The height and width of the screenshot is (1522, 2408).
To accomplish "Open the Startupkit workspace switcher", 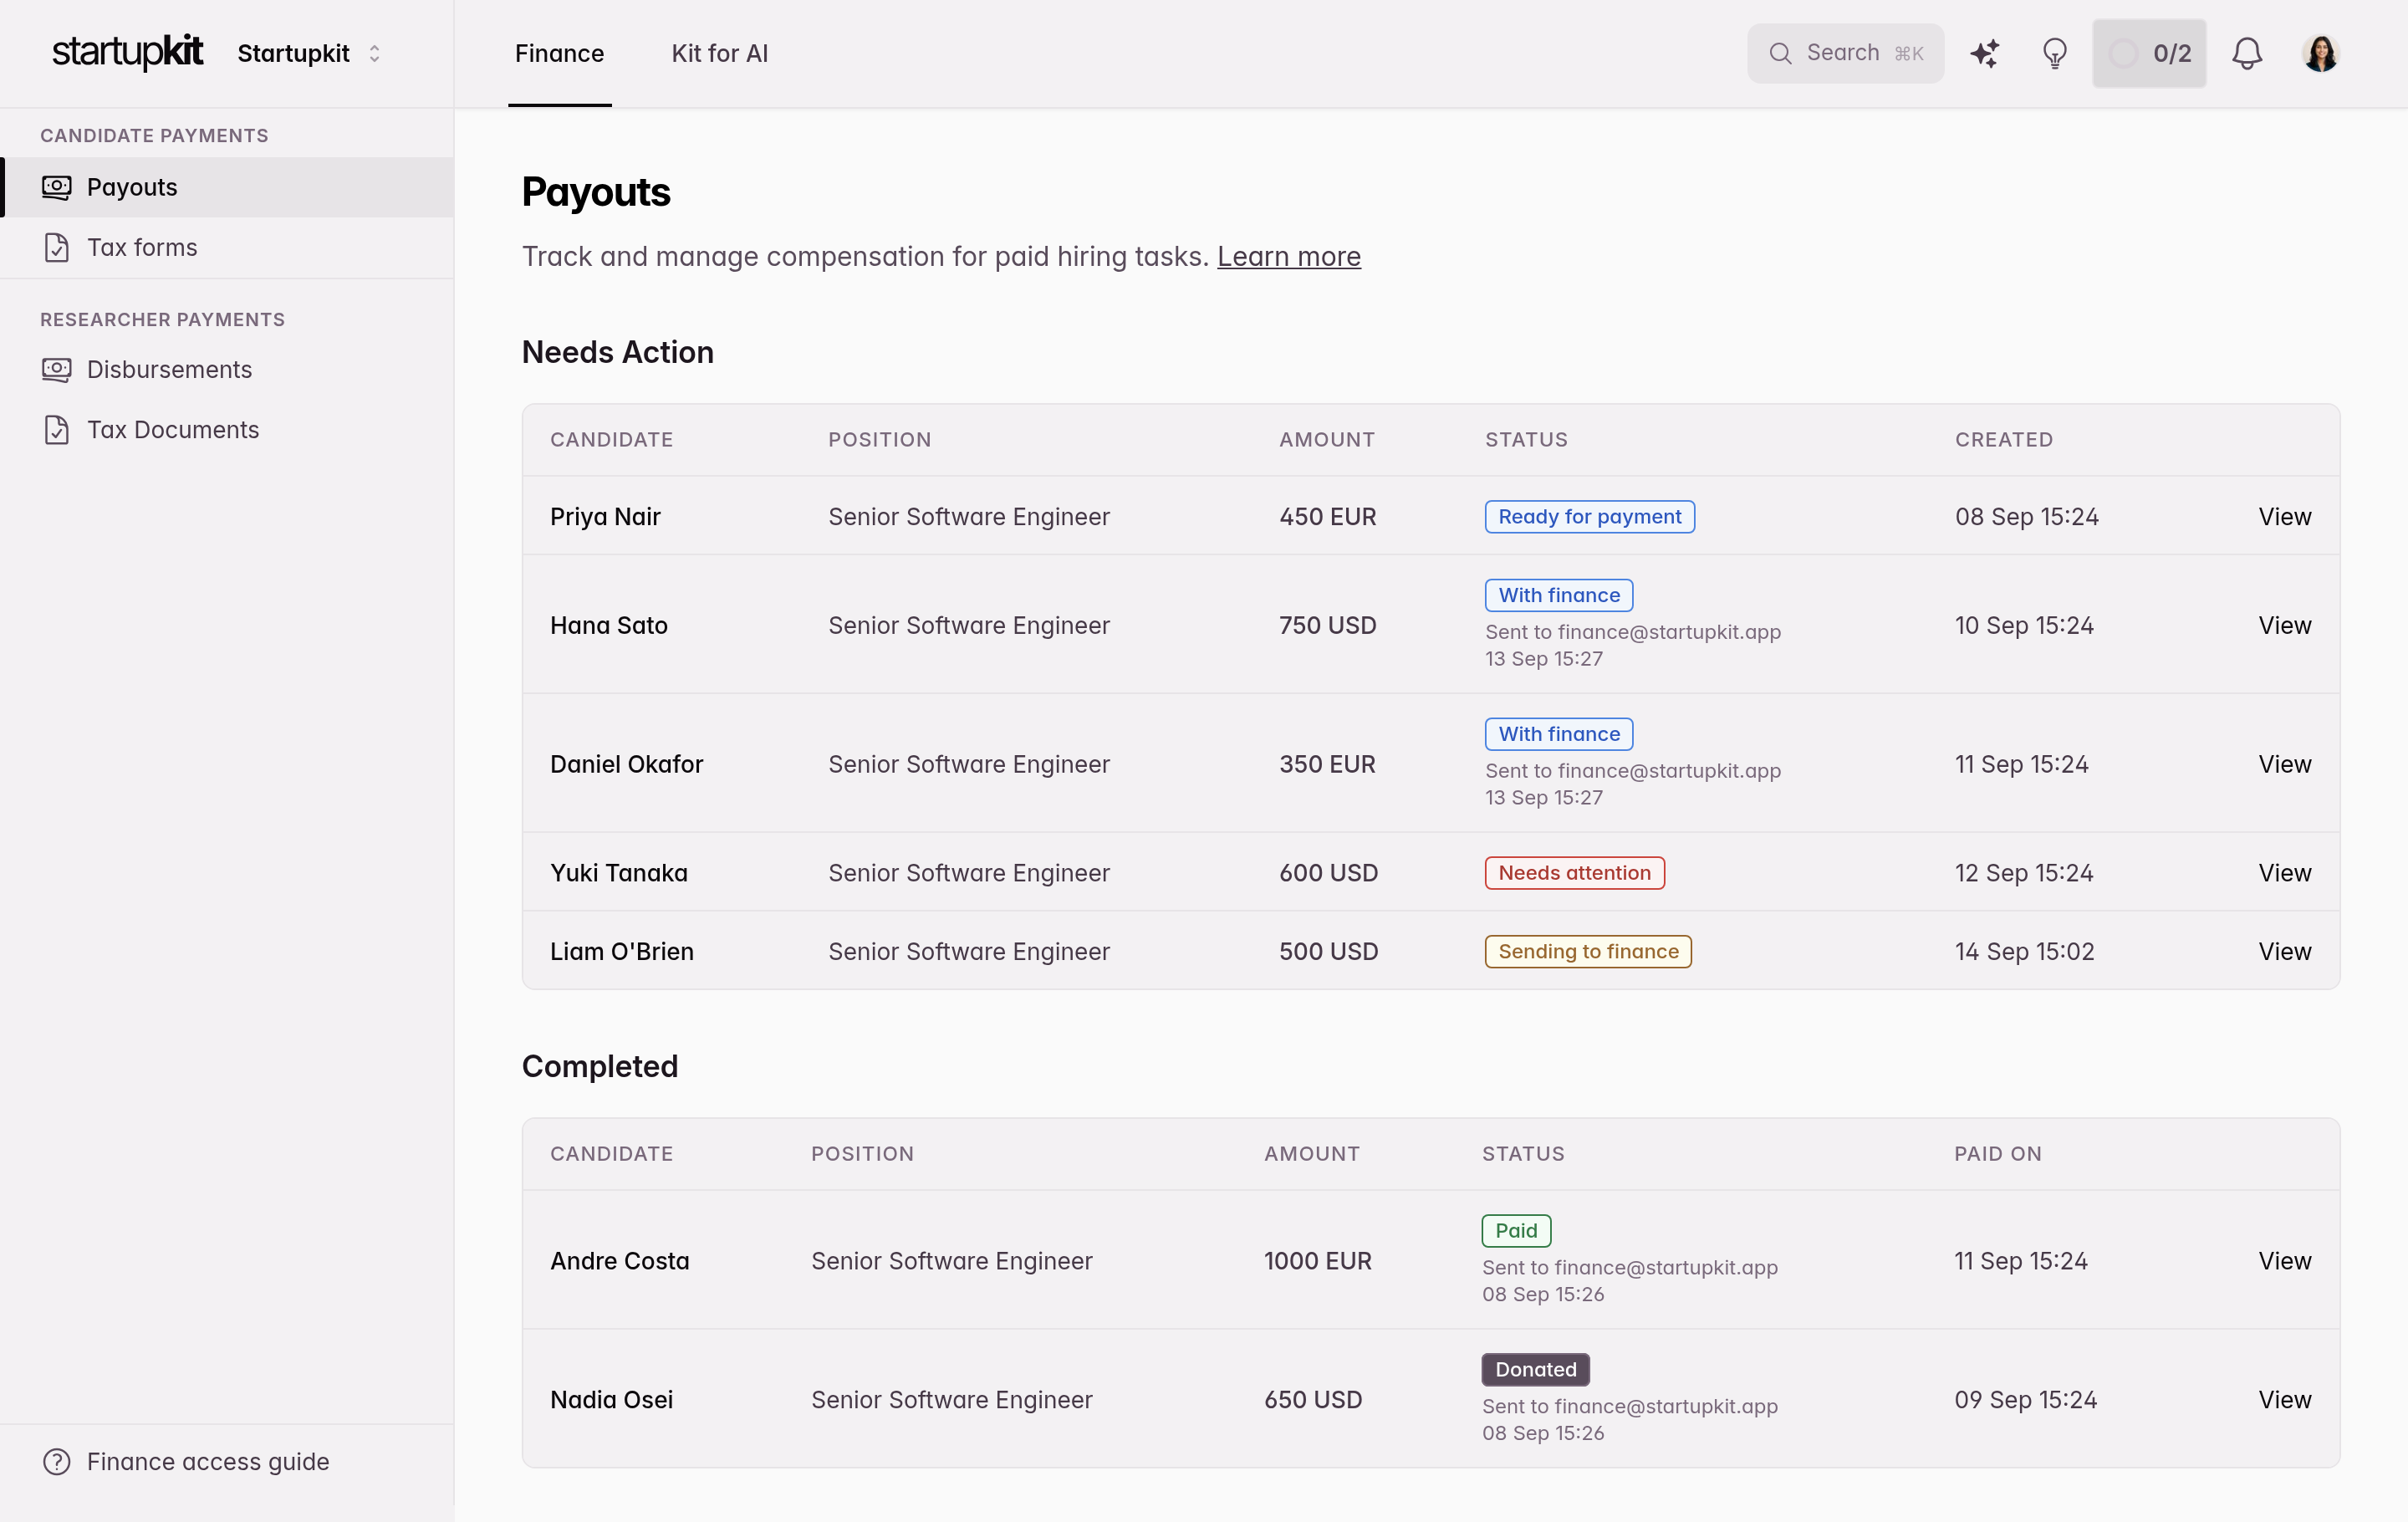I will (309, 53).
